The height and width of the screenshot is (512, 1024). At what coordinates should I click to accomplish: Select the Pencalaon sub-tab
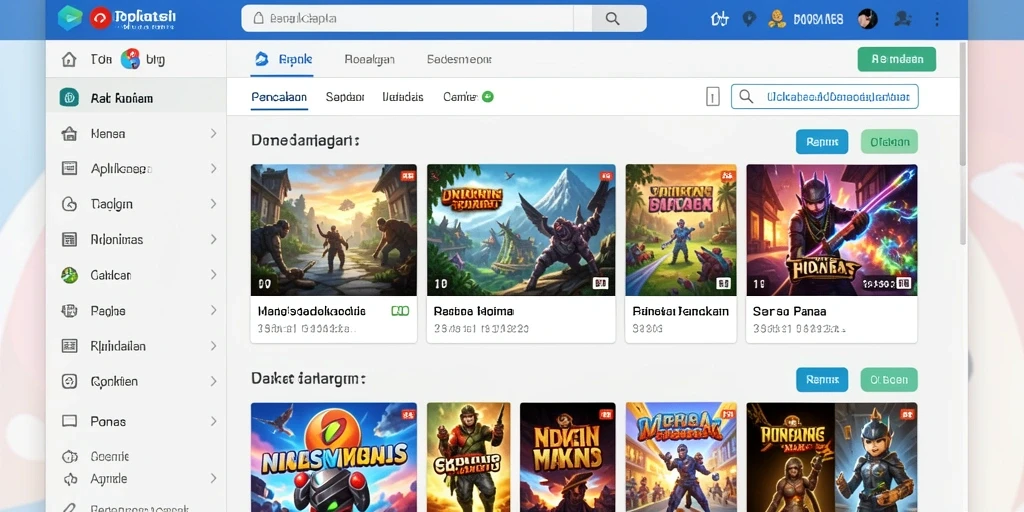[279, 97]
